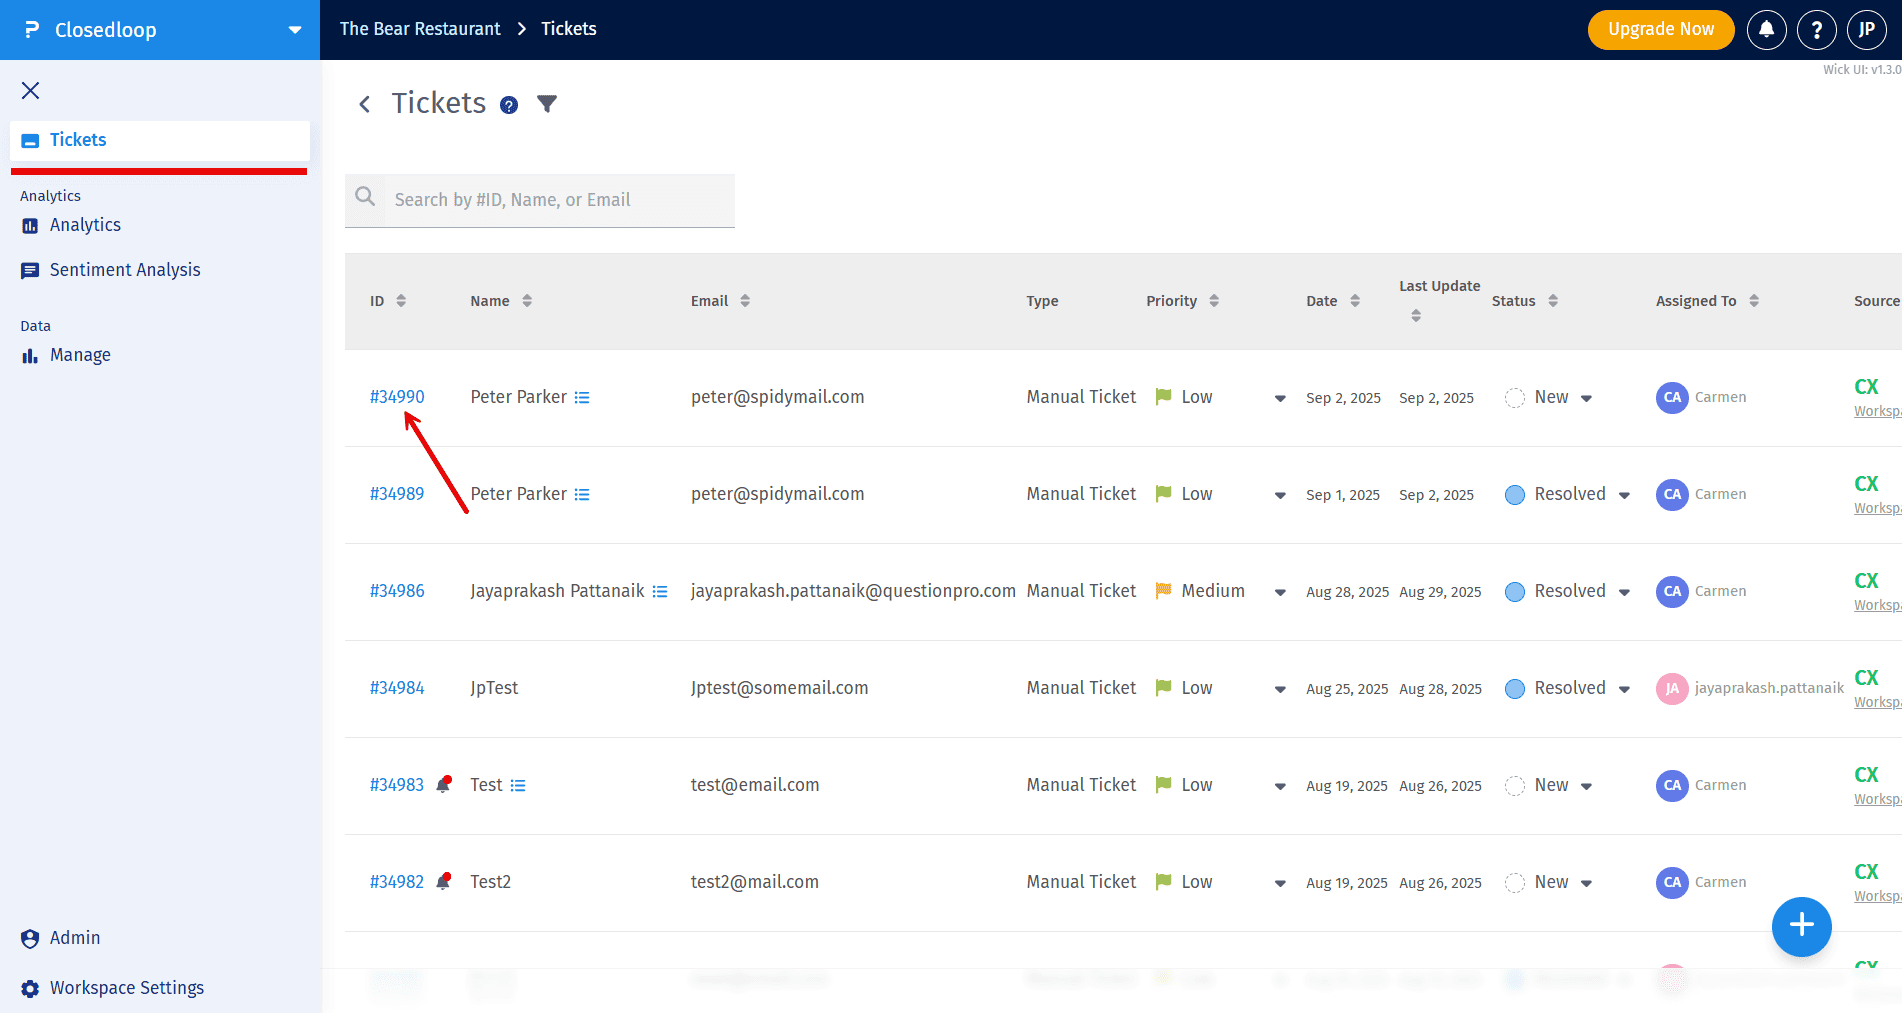Open ticket #34990 link

tap(397, 397)
